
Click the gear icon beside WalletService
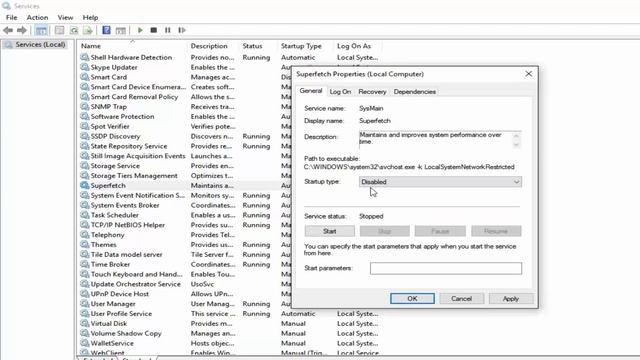(x=84, y=343)
